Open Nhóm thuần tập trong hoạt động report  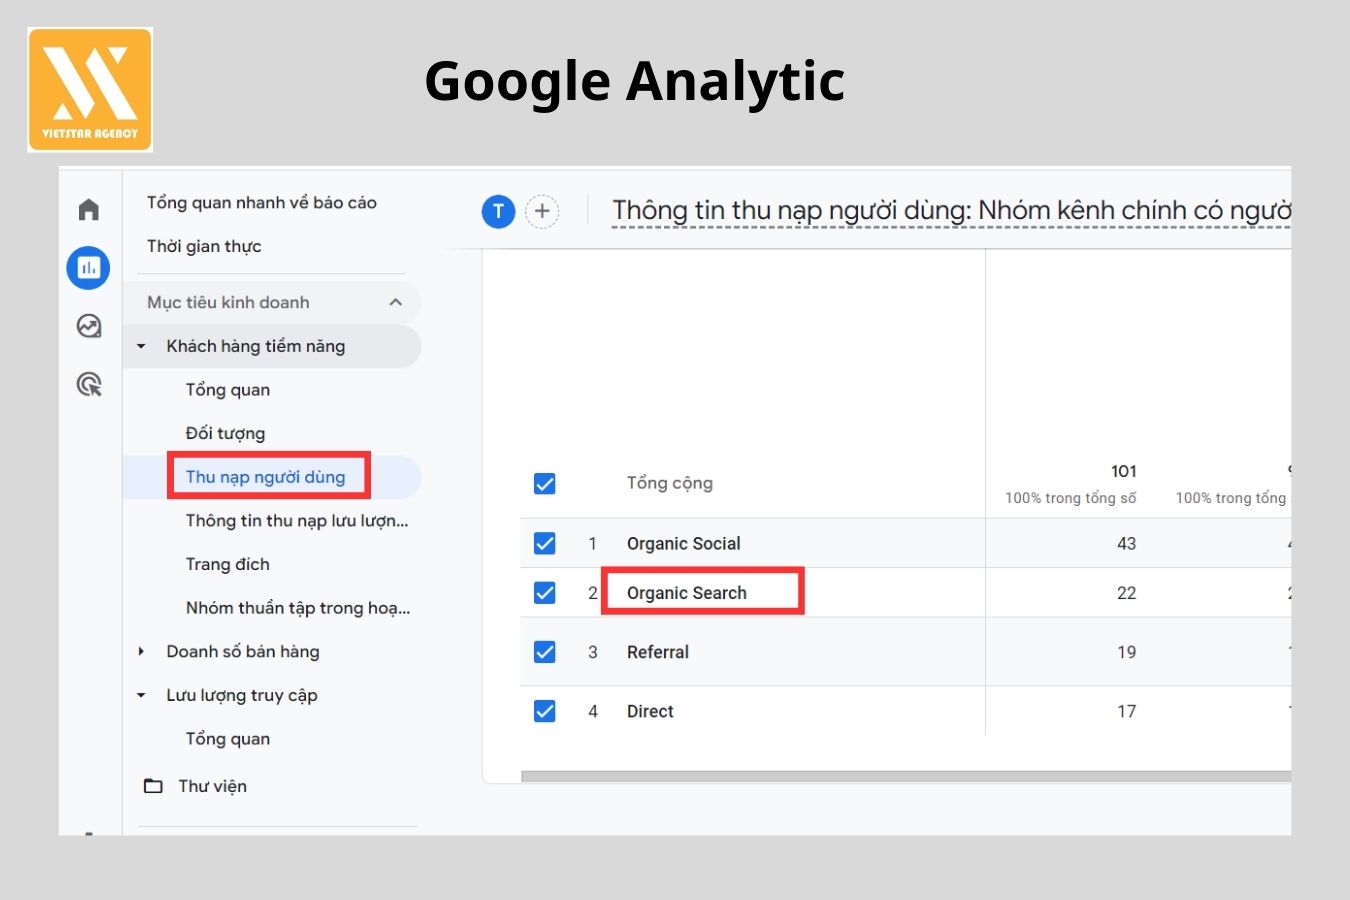tap(298, 608)
